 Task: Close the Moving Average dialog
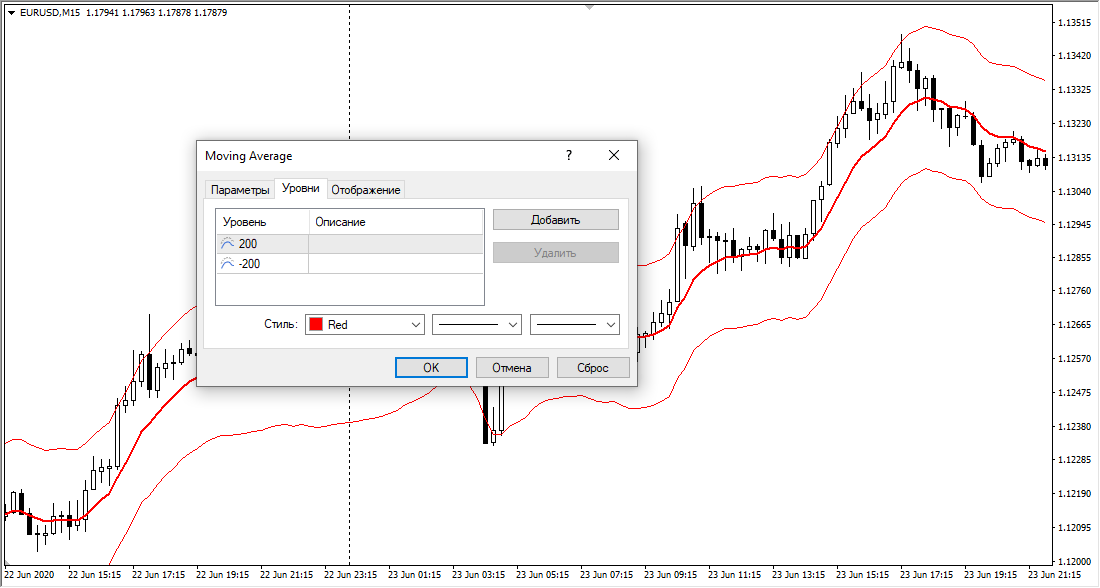click(x=614, y=155)
